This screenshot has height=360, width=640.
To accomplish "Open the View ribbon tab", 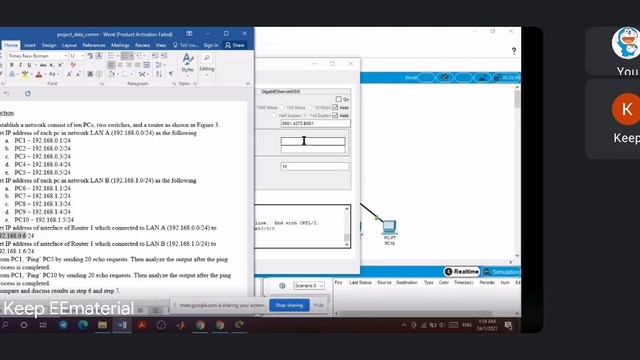I will 161,45.
